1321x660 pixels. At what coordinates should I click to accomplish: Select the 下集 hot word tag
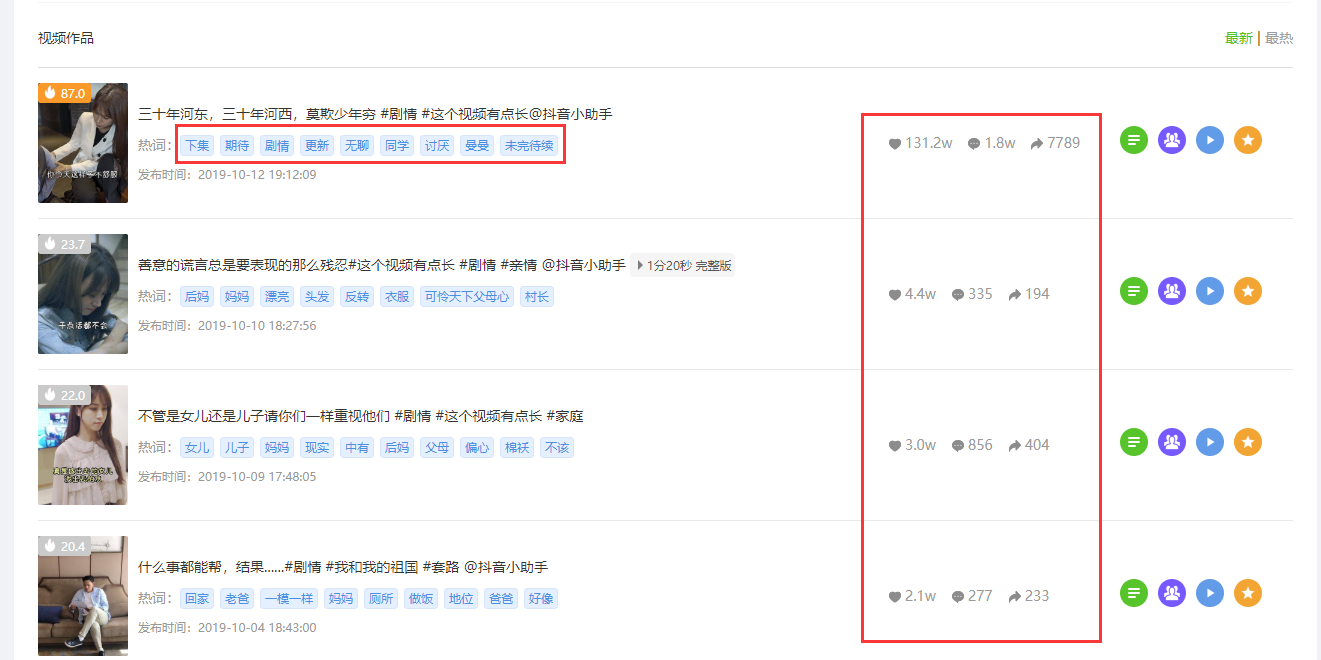(197, 146)
